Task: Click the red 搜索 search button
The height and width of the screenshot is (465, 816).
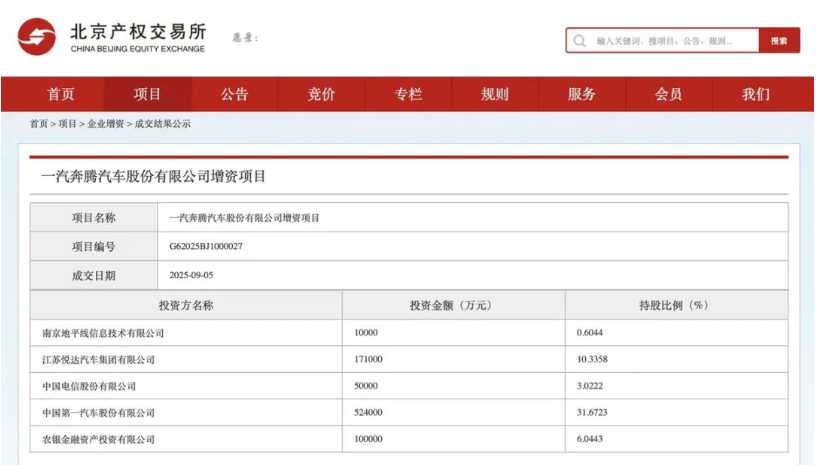Action: [779, 41]
